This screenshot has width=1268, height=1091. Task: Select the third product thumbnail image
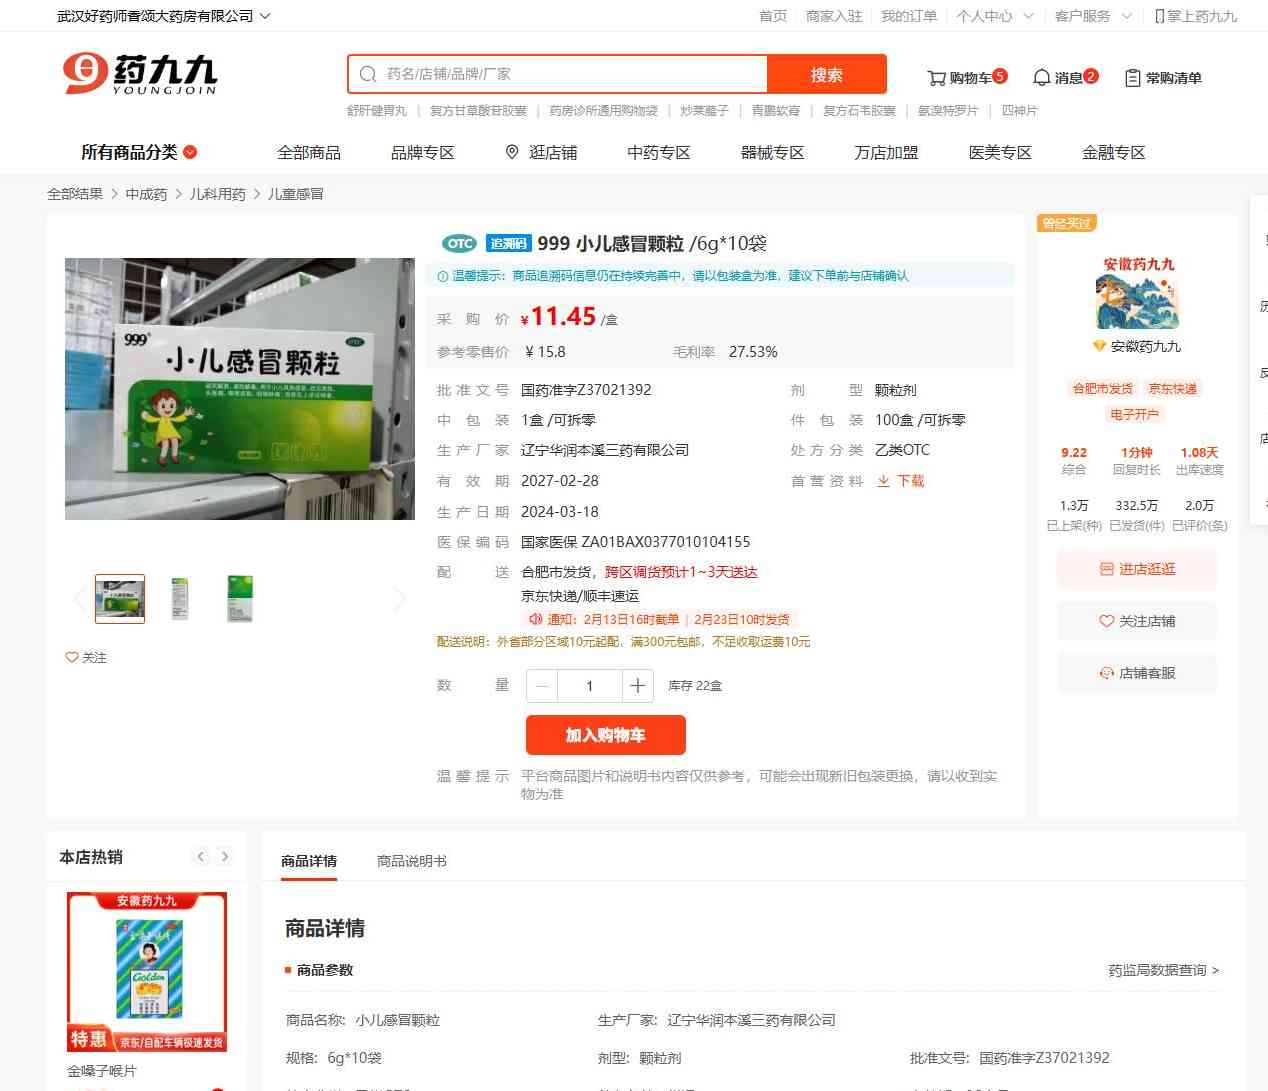pos(240,599)
